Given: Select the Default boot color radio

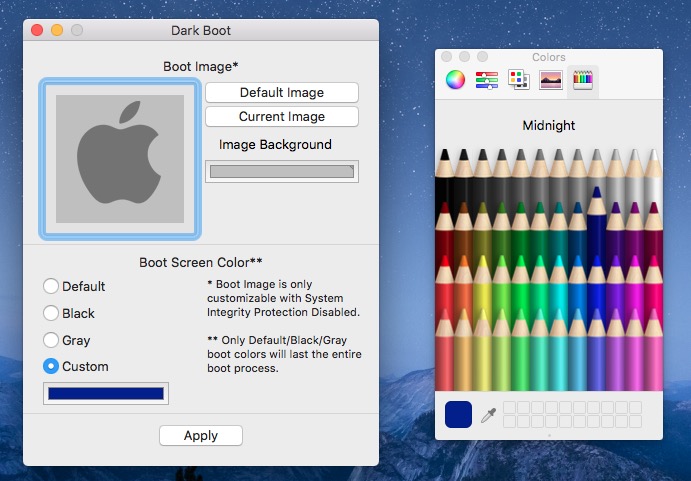Looking at the screenshot, I should tap(51, 287).
